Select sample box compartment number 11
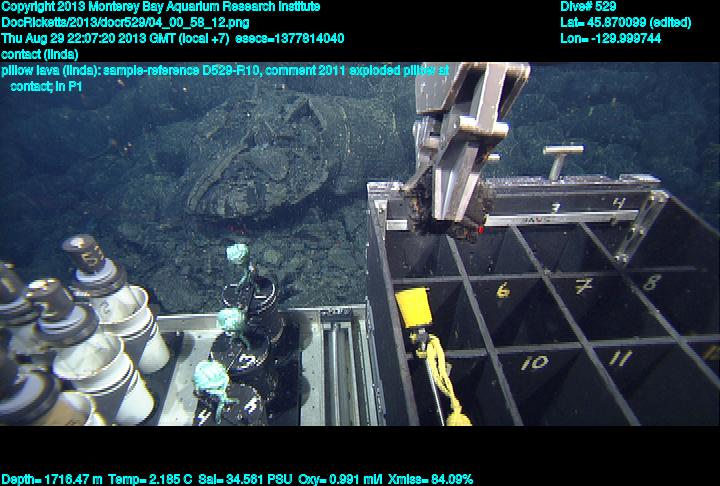This screenshot has width=720, height=486. 619,358
